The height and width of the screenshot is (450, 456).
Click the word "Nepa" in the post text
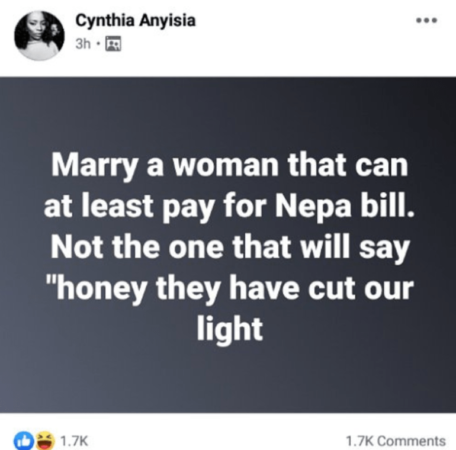[x=313, y=207]
